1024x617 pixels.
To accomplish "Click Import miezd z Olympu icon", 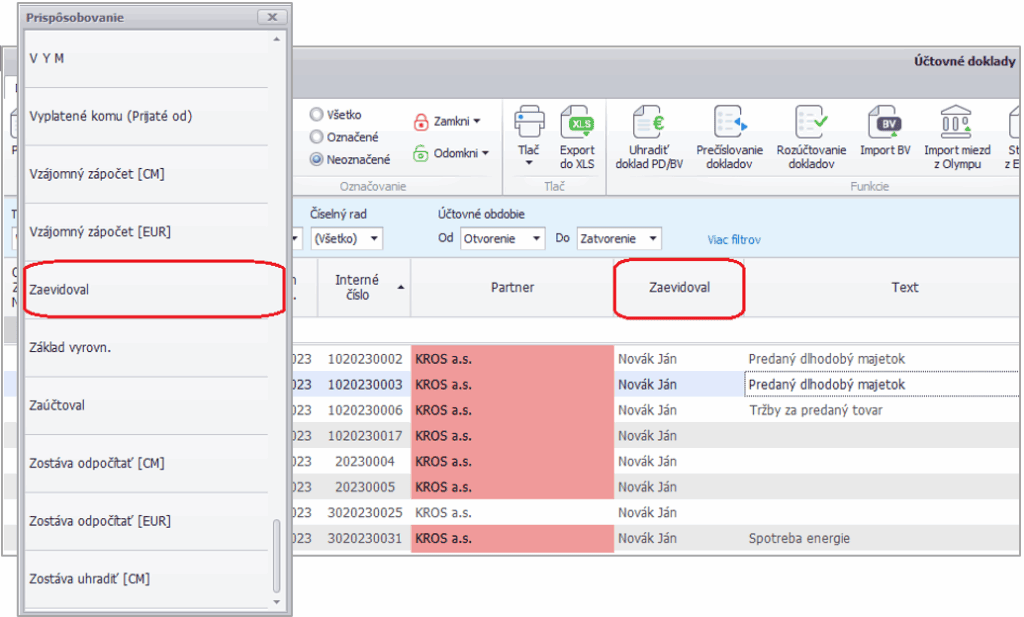I will click(956, 125).
